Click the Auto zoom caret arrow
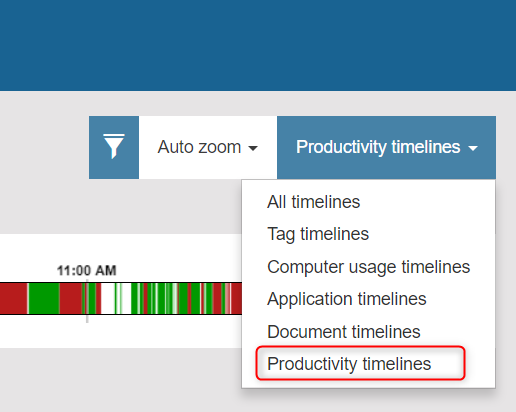 tap(253, 148)
